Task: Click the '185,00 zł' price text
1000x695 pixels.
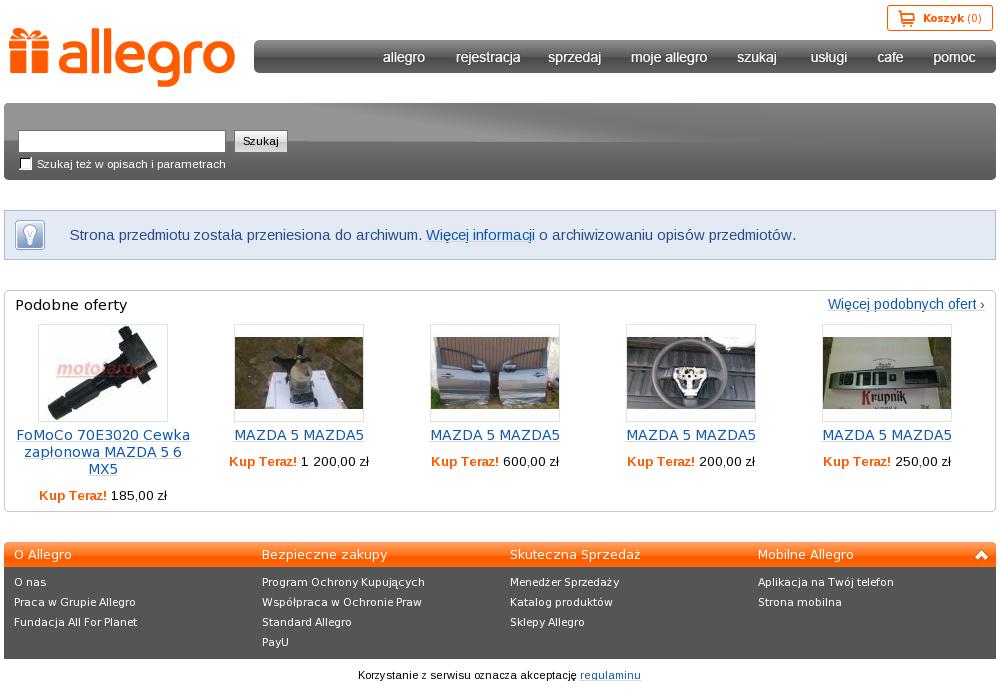Action: click(139, 495)
